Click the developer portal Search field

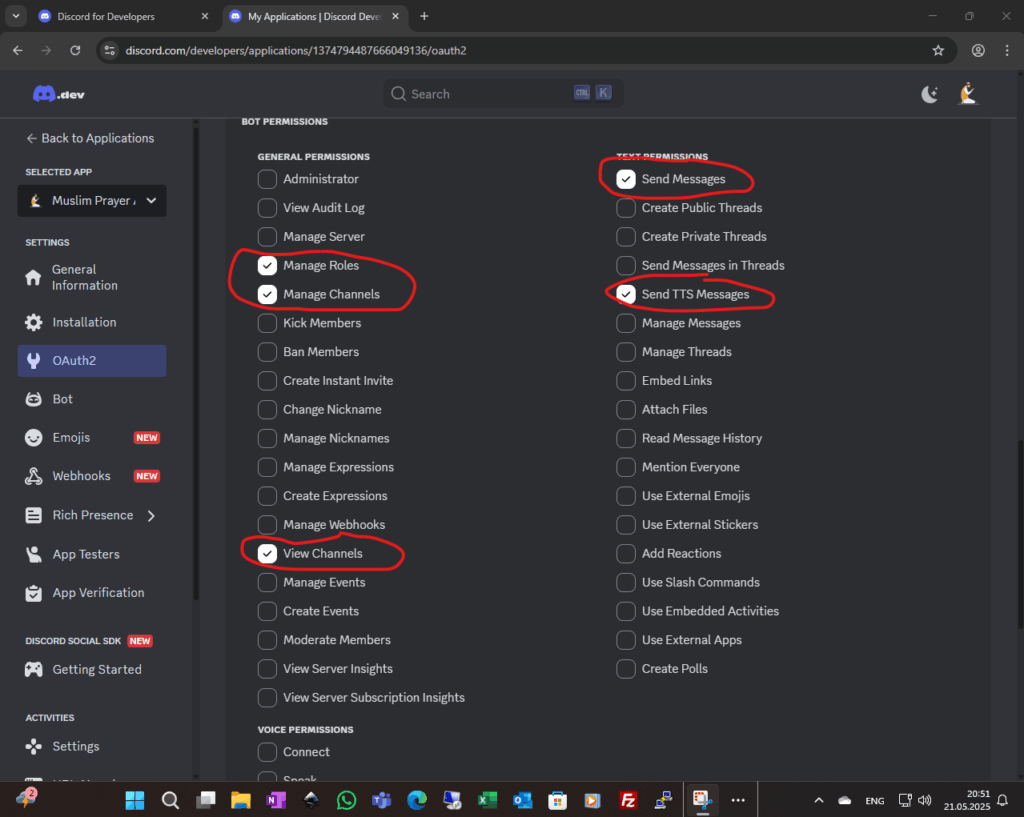503,93
